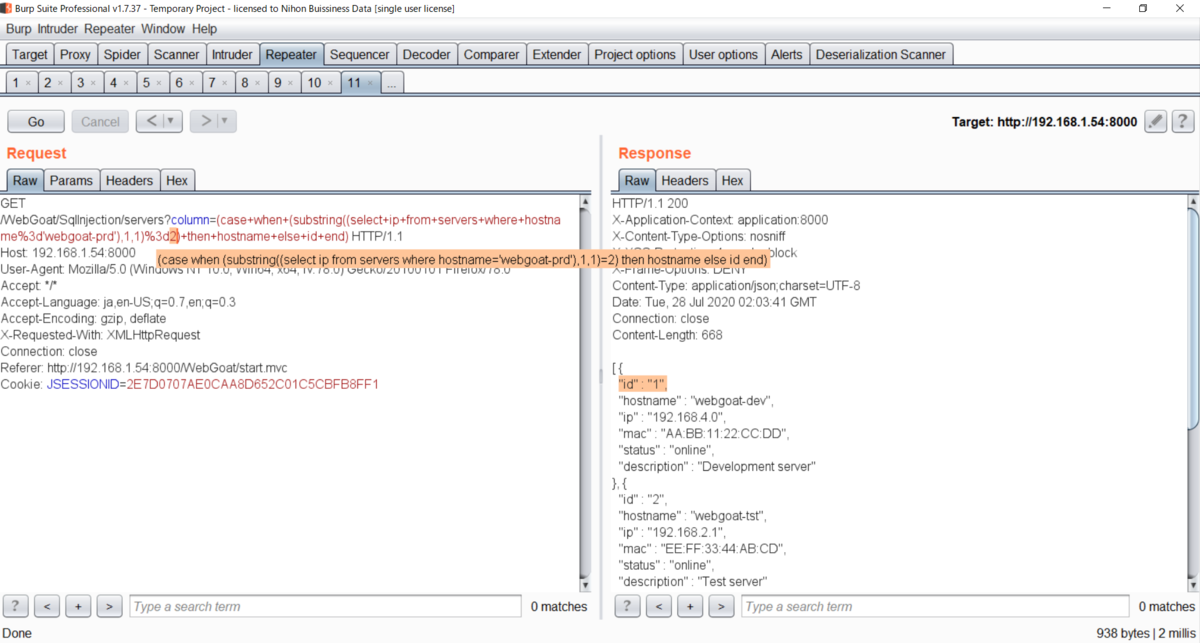Open the Repeater help question icon
Screen dimensions: 1200x643
click(x=1182, y=122)
